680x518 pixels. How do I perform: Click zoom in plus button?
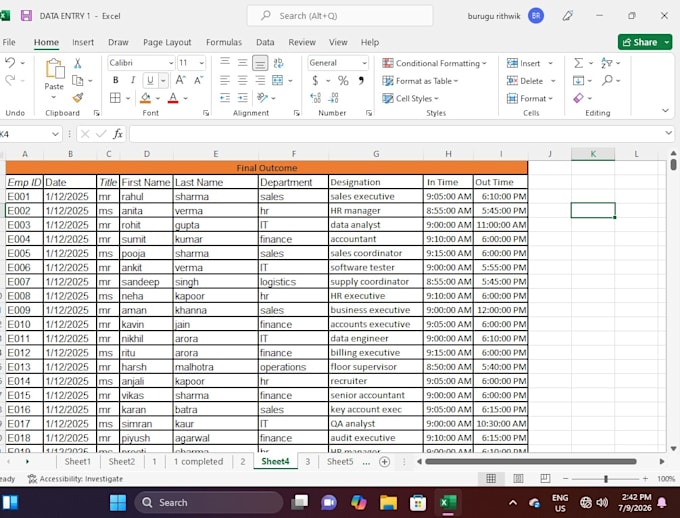[x=645, y=479]
